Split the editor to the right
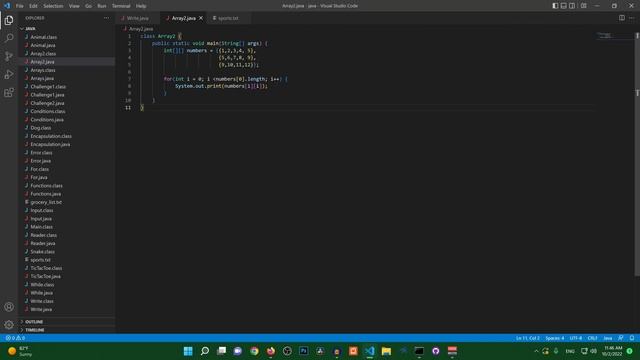 pyautogui.click(x=622, y=18)
